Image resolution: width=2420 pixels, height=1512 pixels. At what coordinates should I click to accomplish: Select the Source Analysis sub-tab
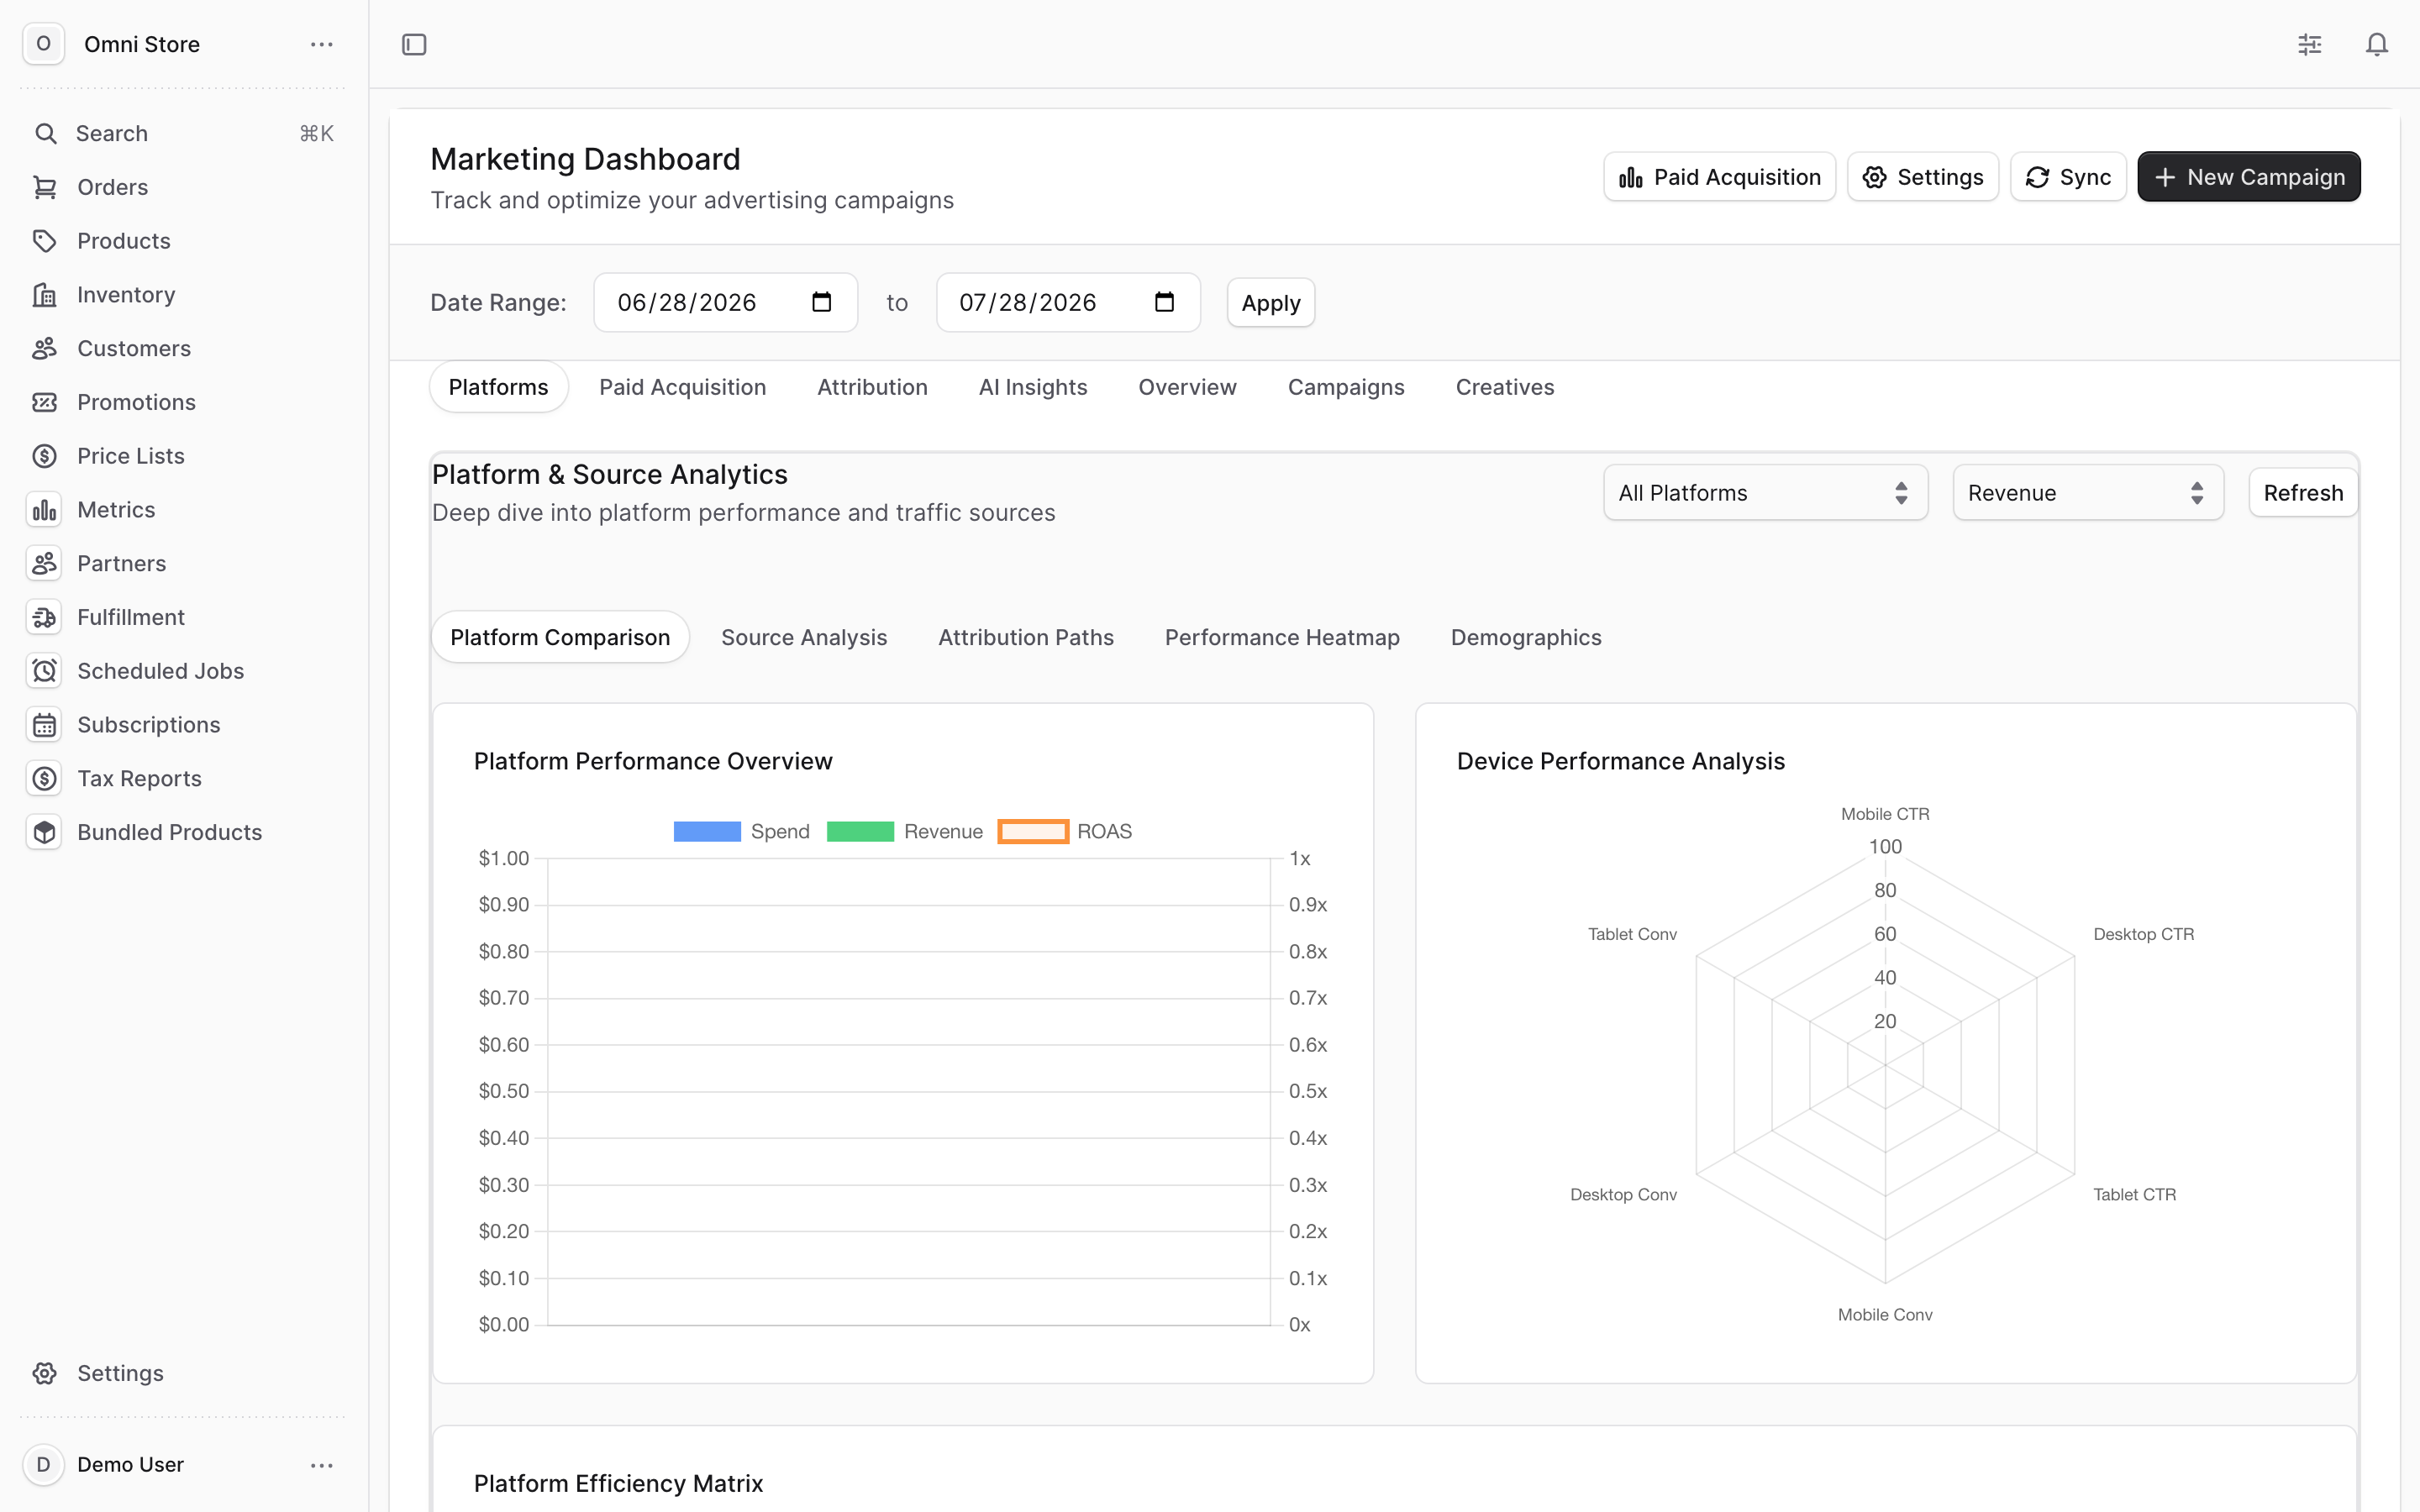tap(804, 637)
